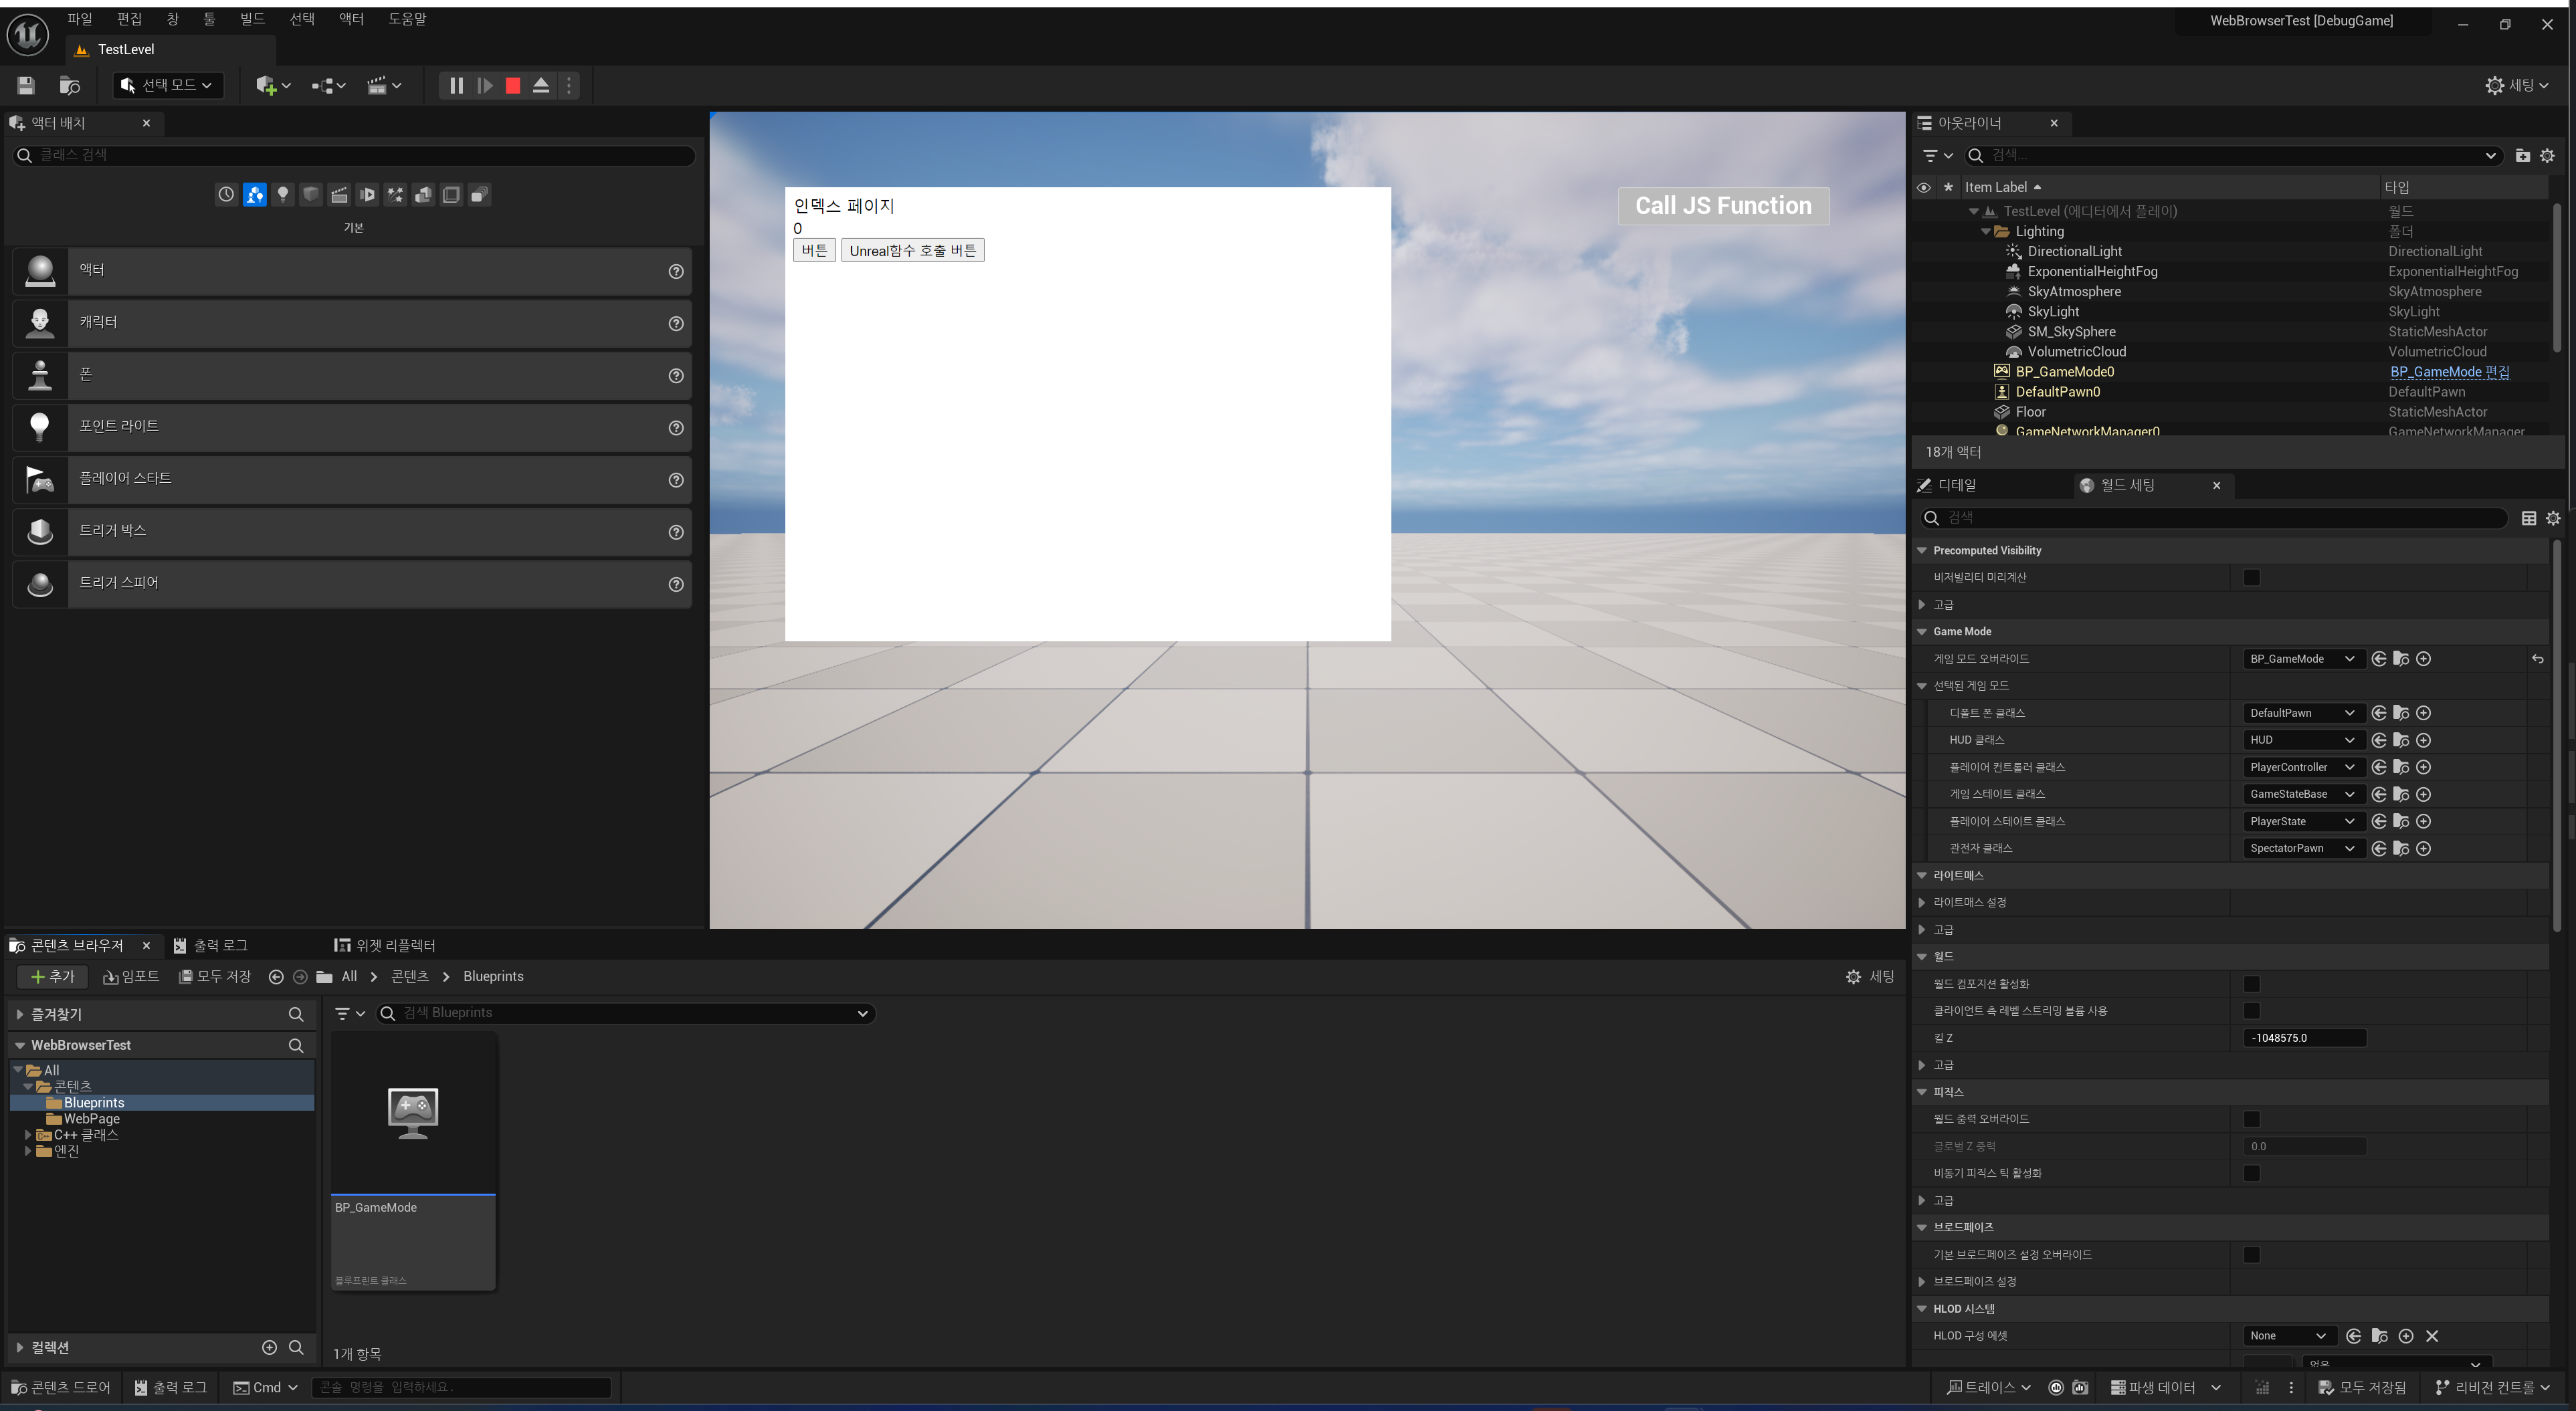Click the Recently Placed clock icon

pos(226,195)
